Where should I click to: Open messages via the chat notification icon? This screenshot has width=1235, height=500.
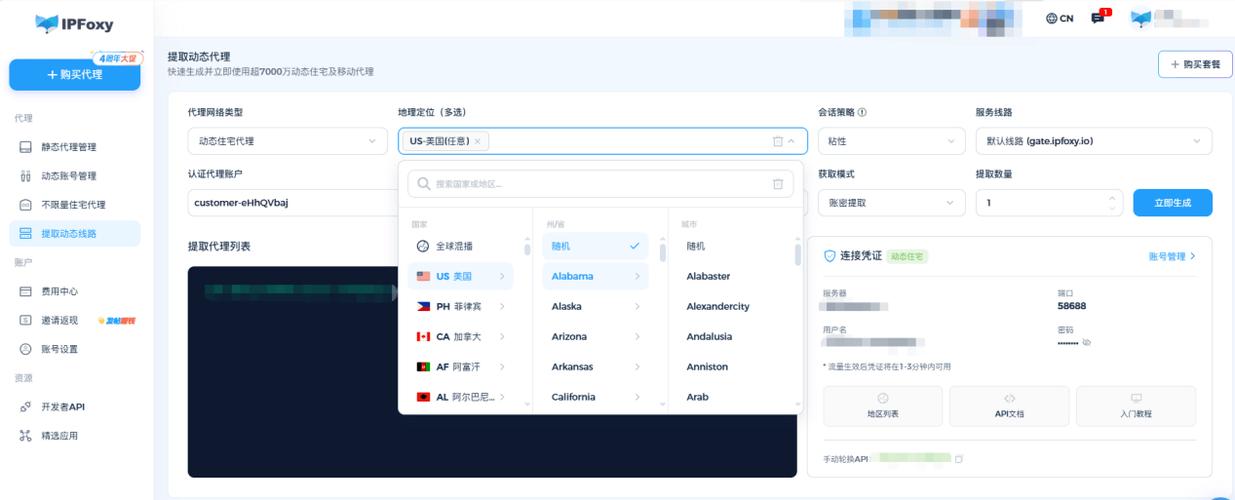point(1099,17)
